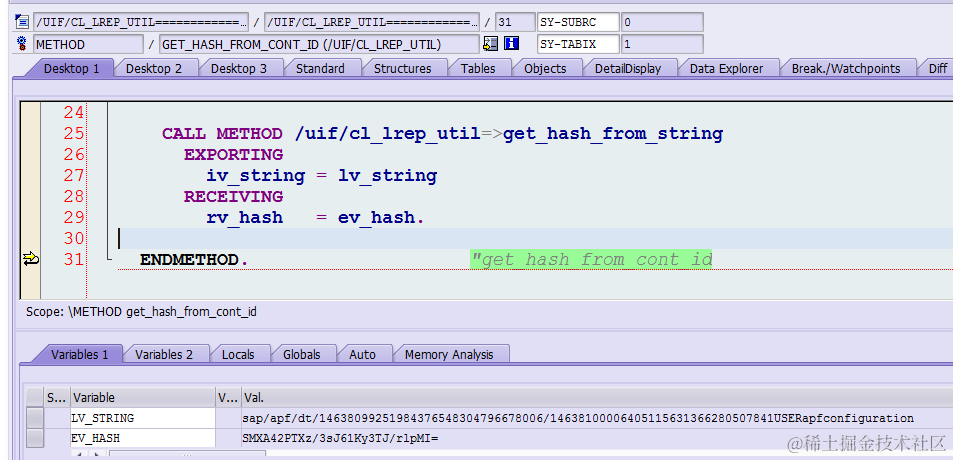
Task: Open the Desktop 3 tab
Action: coord(239,69)
